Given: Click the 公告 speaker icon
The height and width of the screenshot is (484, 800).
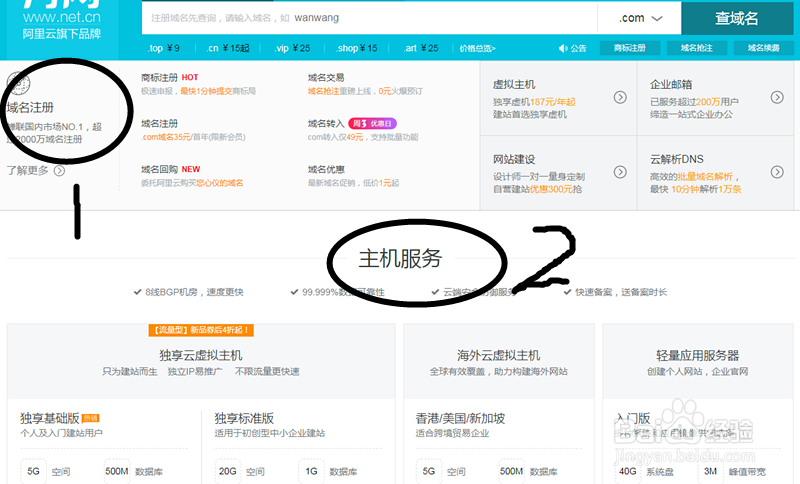Looking at the screenshot, I should (x=563, y=48).
